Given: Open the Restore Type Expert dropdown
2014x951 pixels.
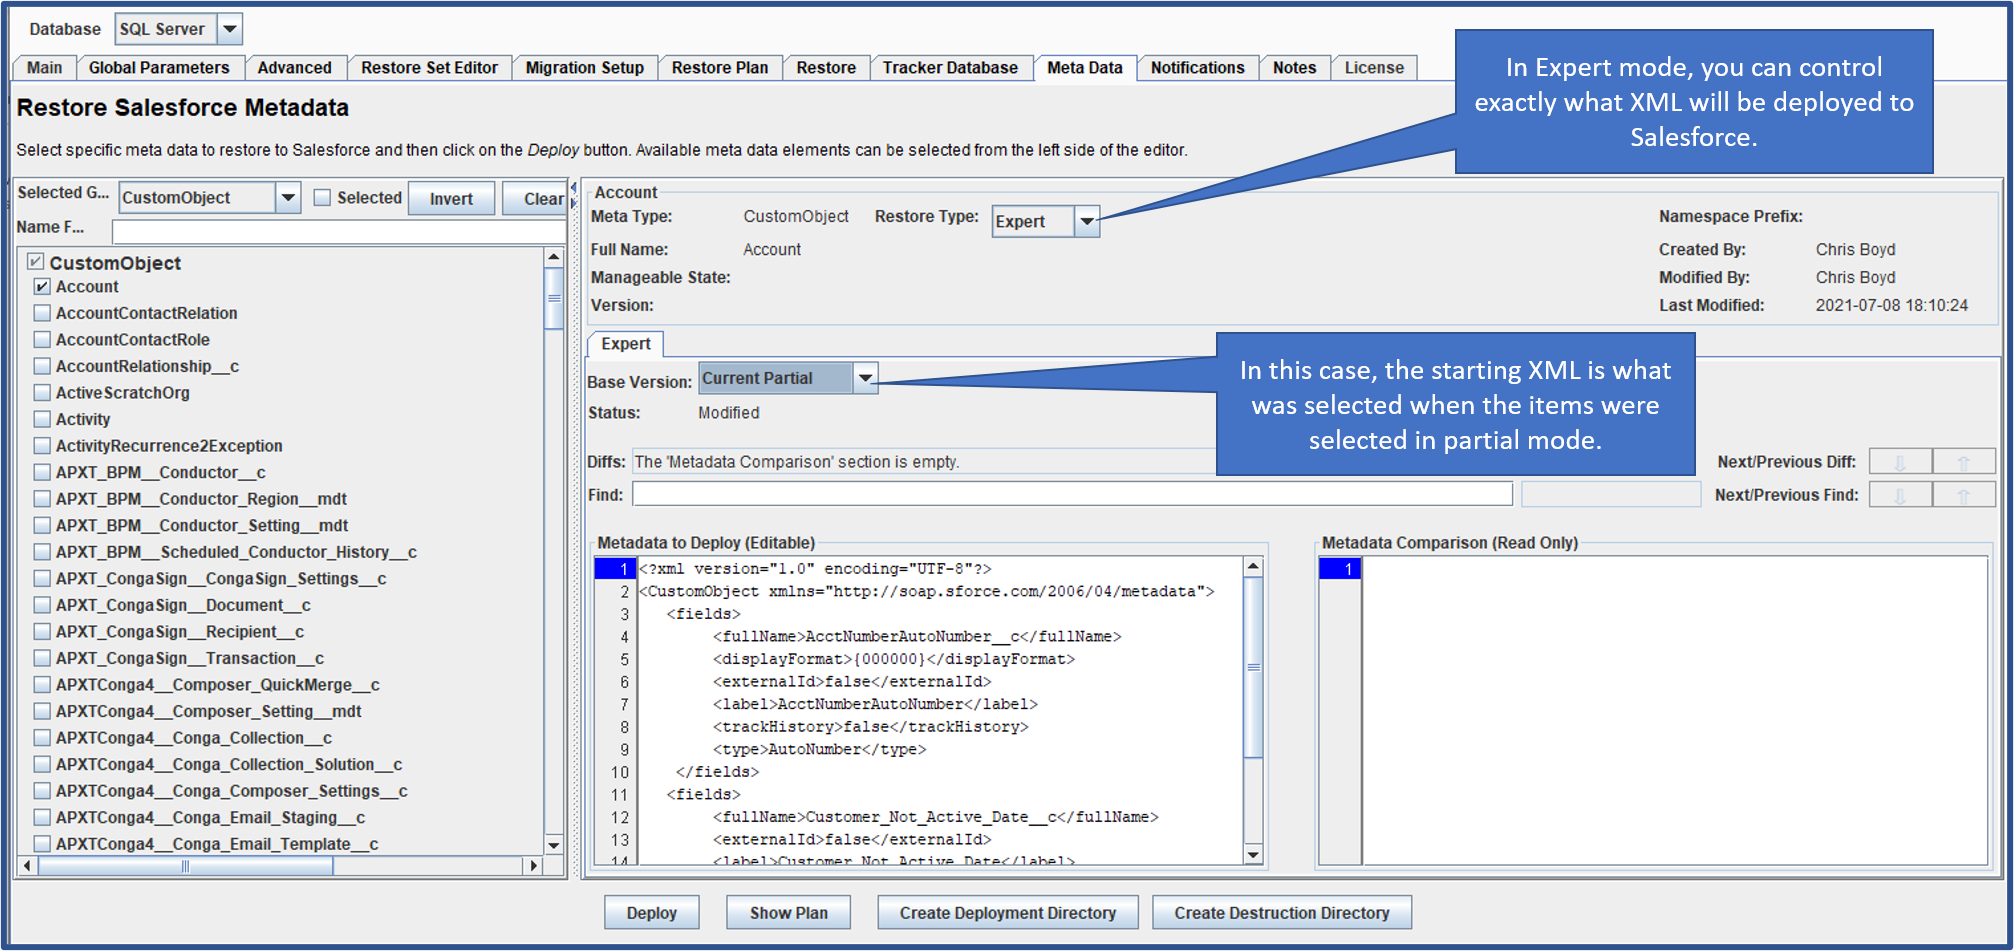Looking at the screenshot, I should (1087, 221).
